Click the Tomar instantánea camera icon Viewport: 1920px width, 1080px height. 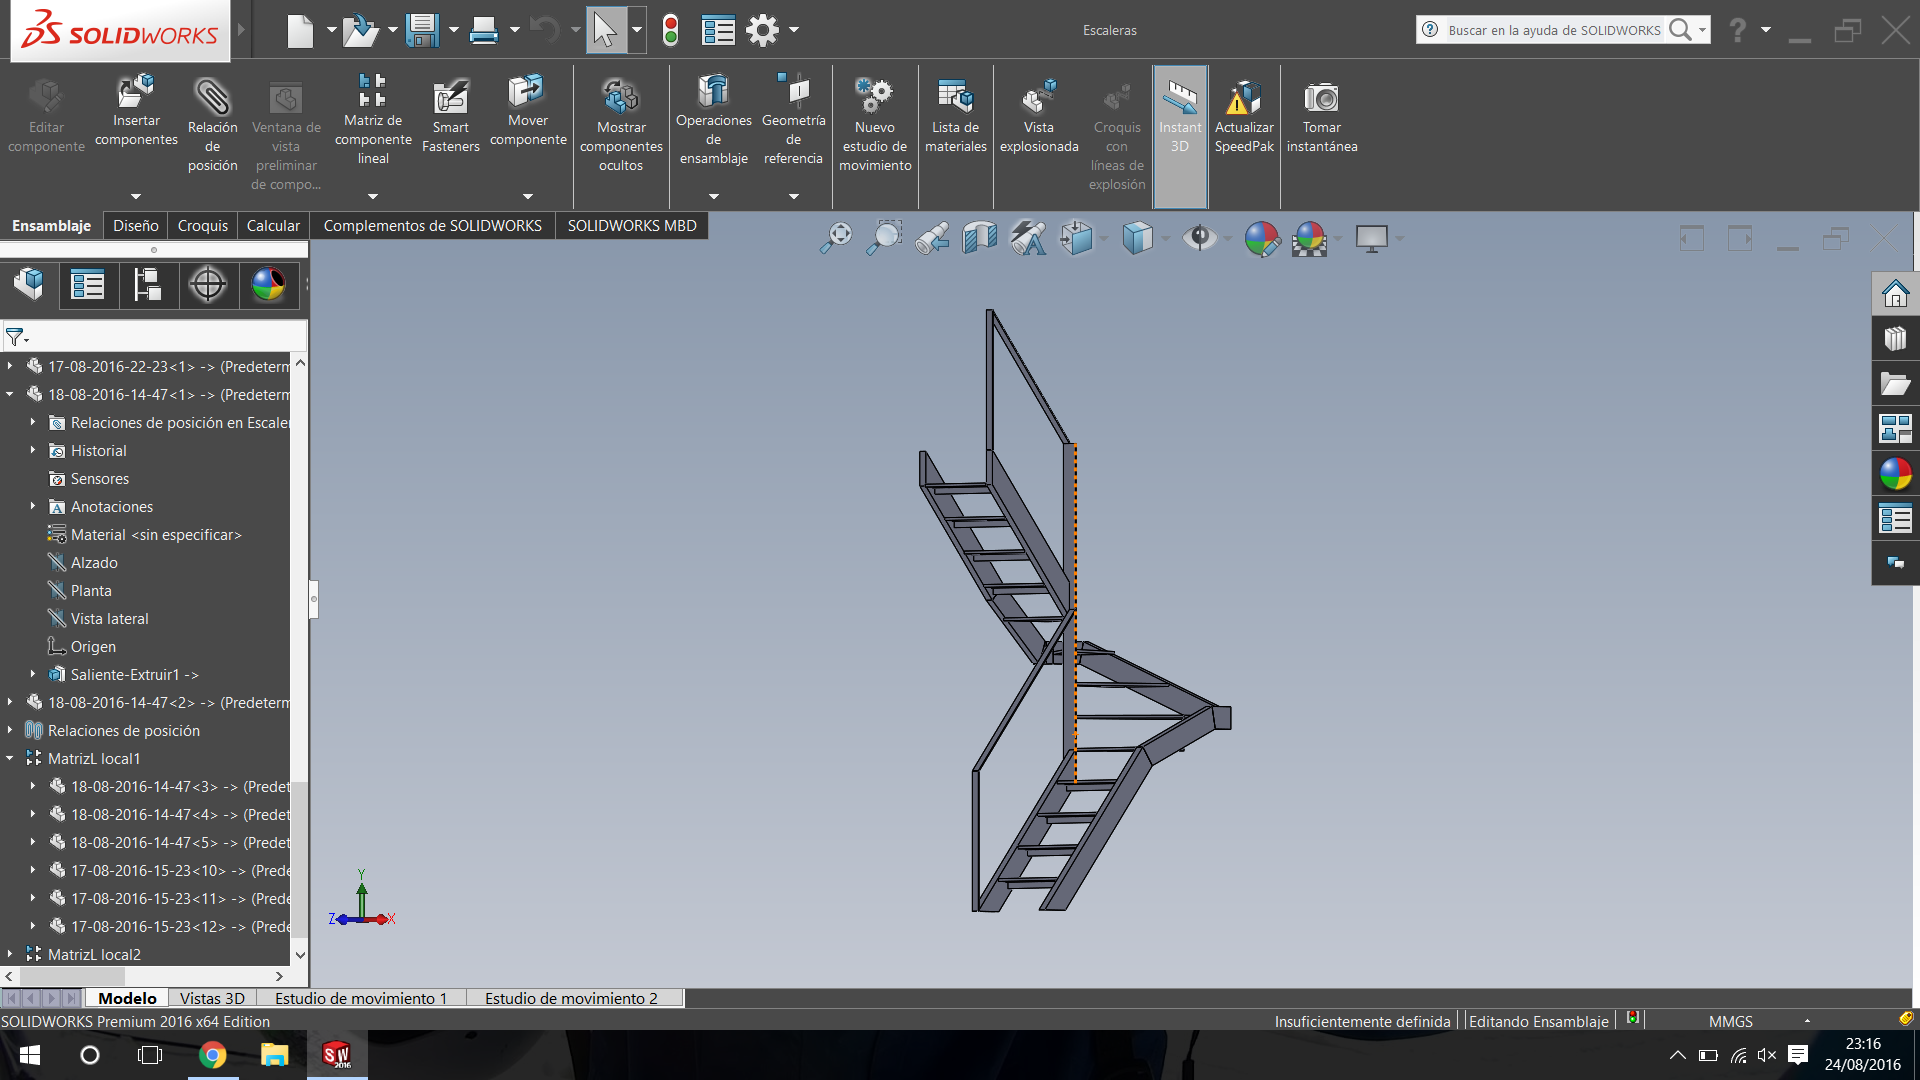[x=1321, y=98]
